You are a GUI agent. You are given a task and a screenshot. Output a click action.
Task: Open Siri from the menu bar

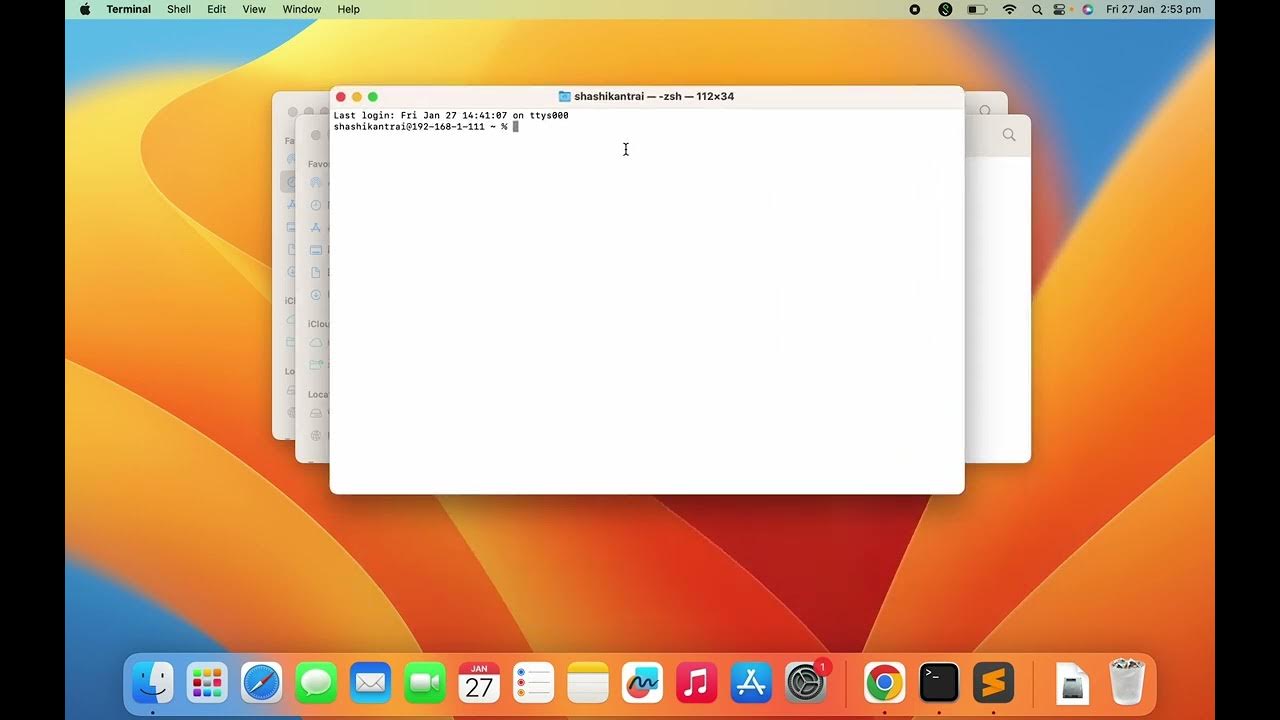1087,9
